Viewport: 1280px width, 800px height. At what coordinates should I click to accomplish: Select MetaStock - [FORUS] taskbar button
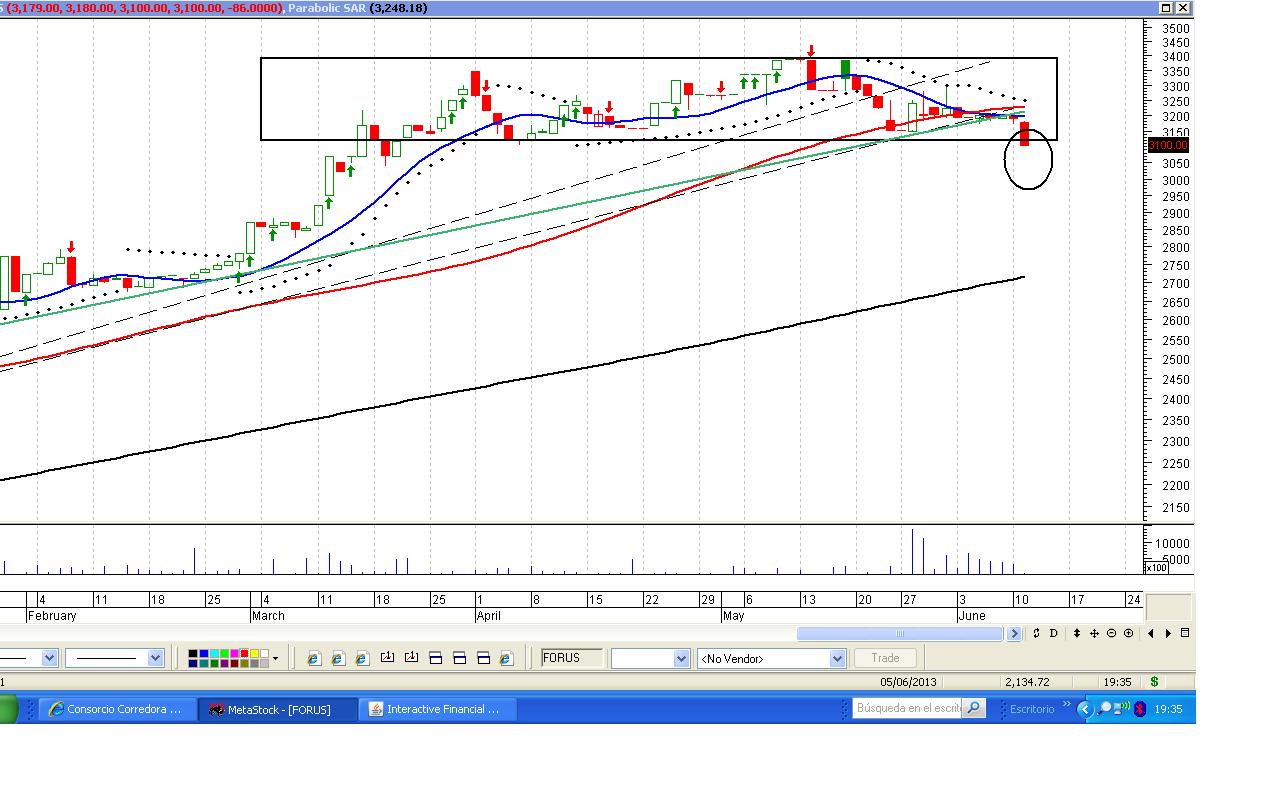coord(277,709)
